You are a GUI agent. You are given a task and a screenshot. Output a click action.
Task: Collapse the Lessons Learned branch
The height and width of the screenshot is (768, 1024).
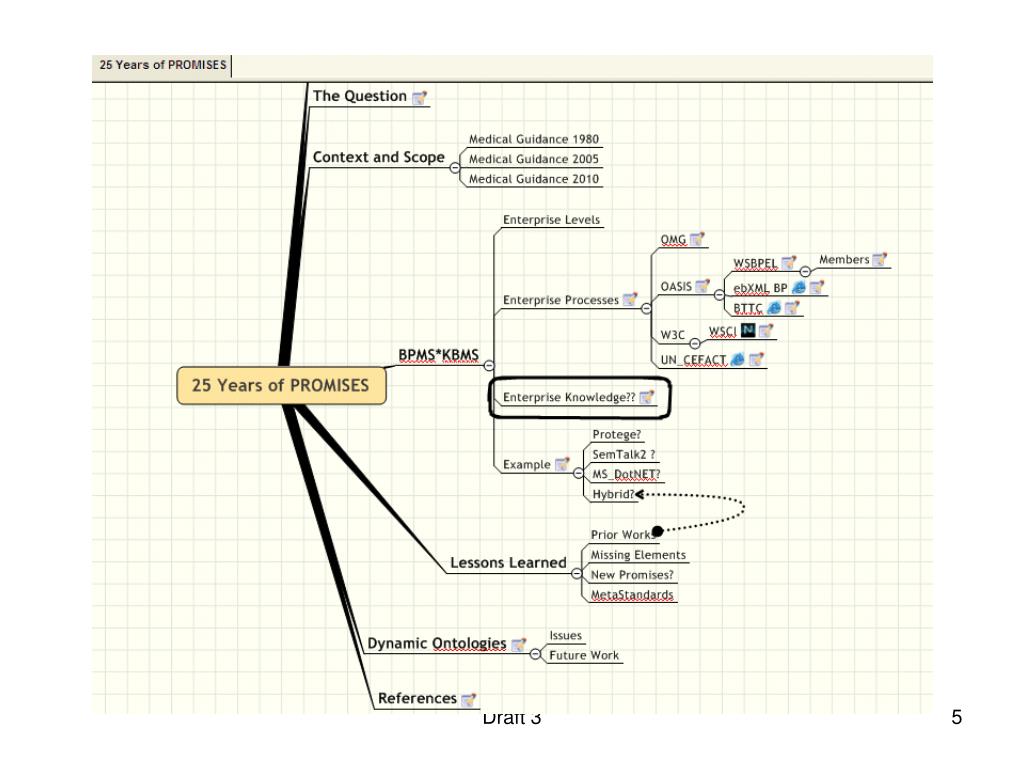pyautogui.click(x=576, y=573)
